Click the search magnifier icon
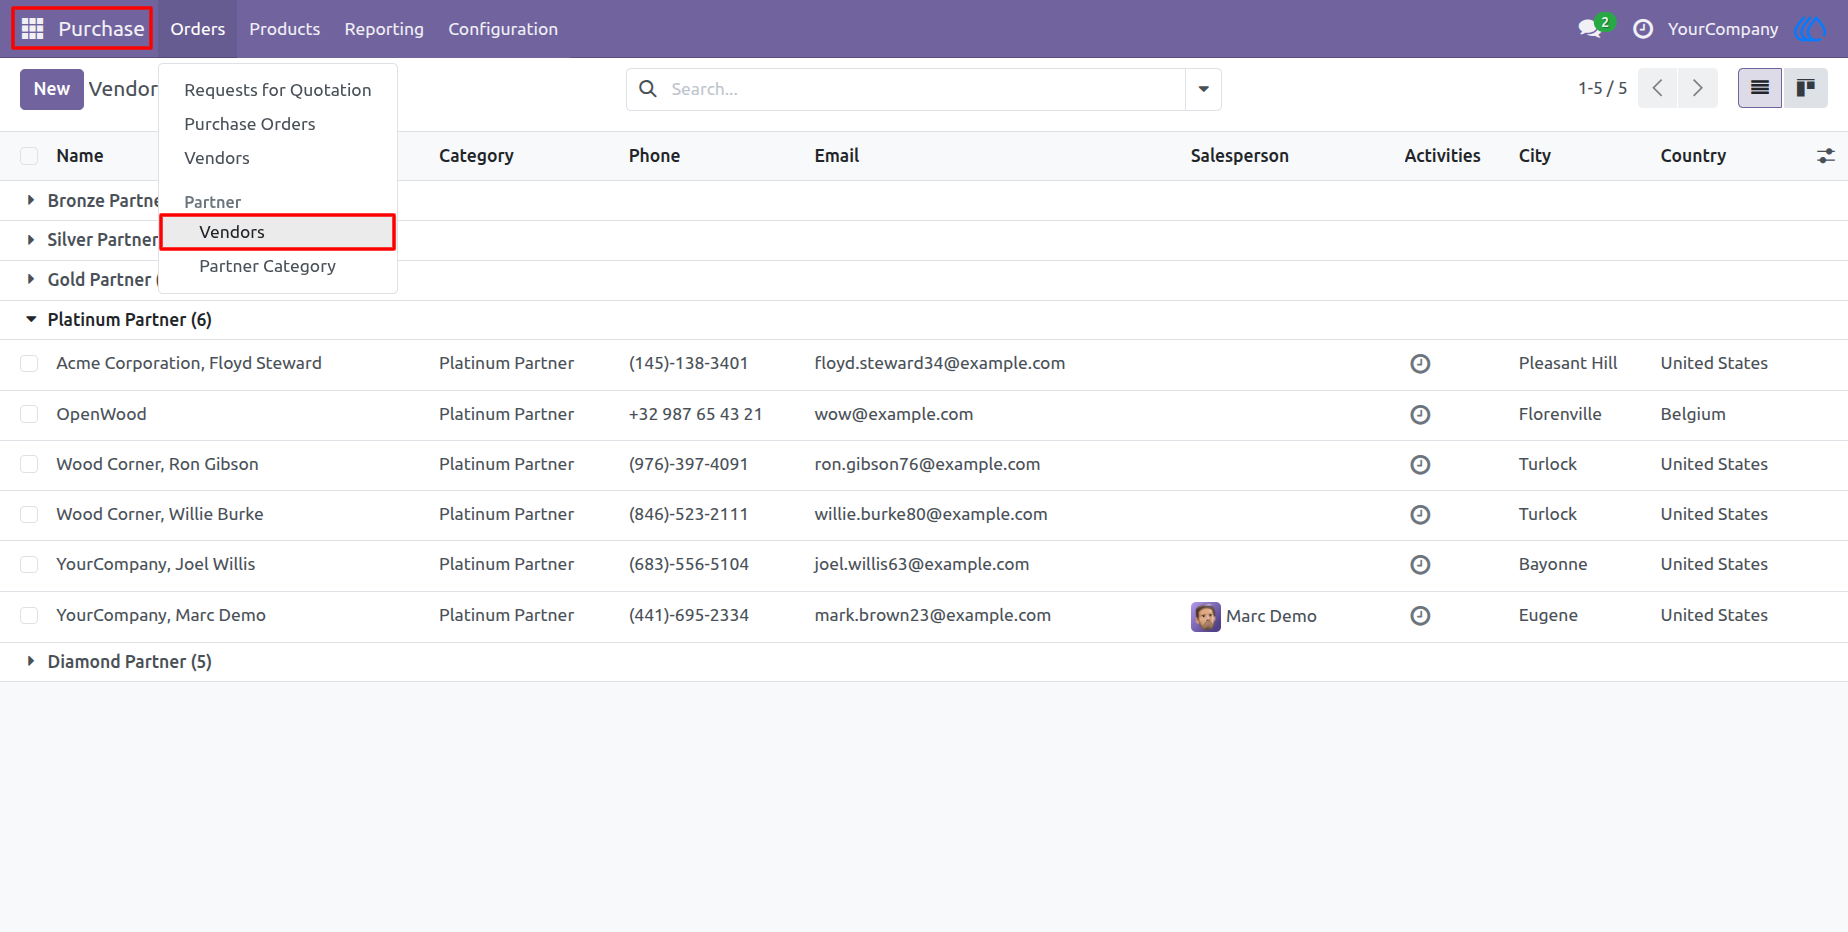1848x932 pixels. (648, 89)
